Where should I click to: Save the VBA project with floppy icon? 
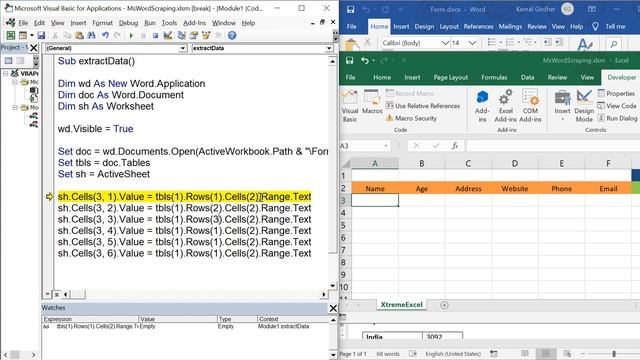(x=41, y=36)
